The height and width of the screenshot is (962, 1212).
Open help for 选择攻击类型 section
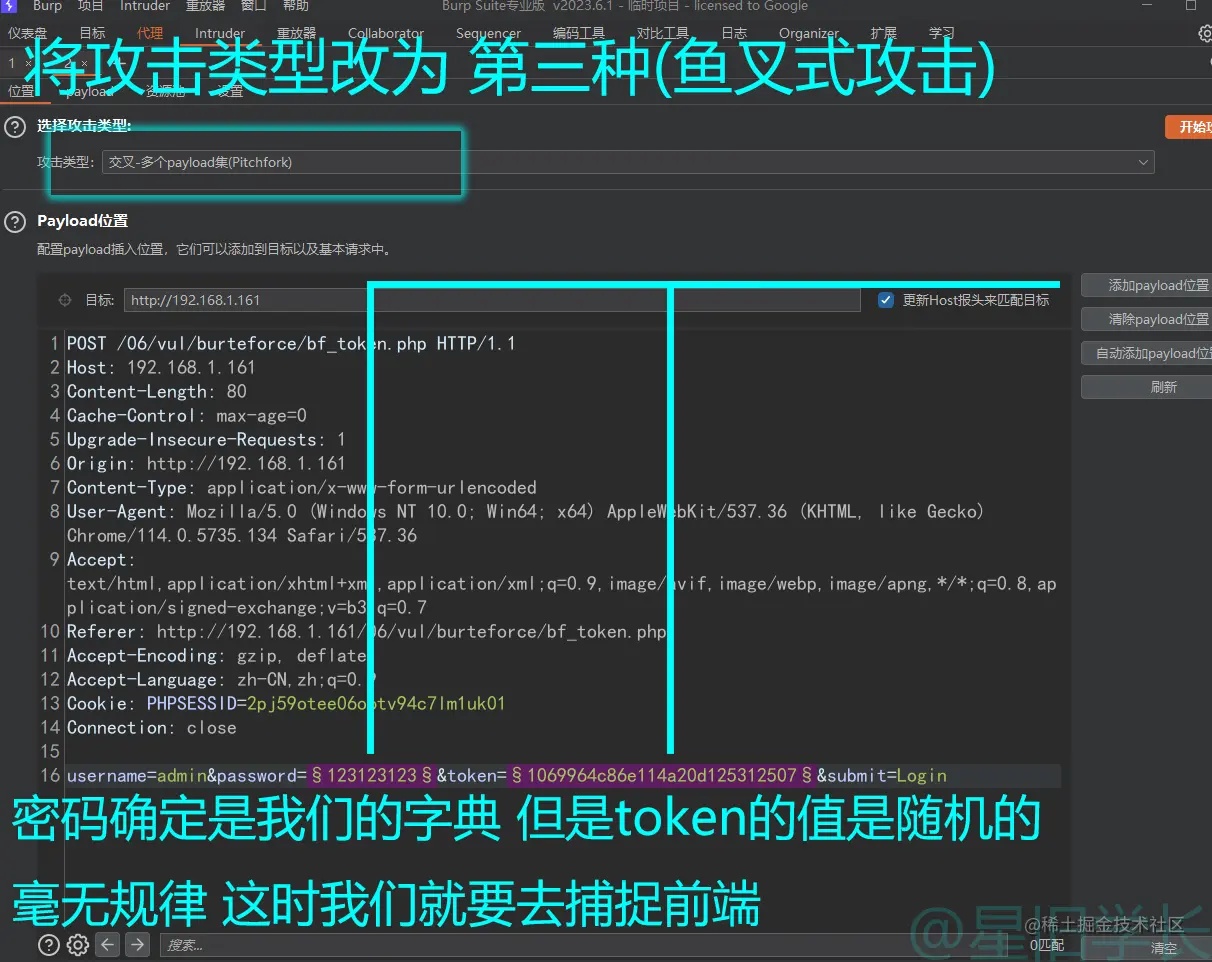click(14, 127)
